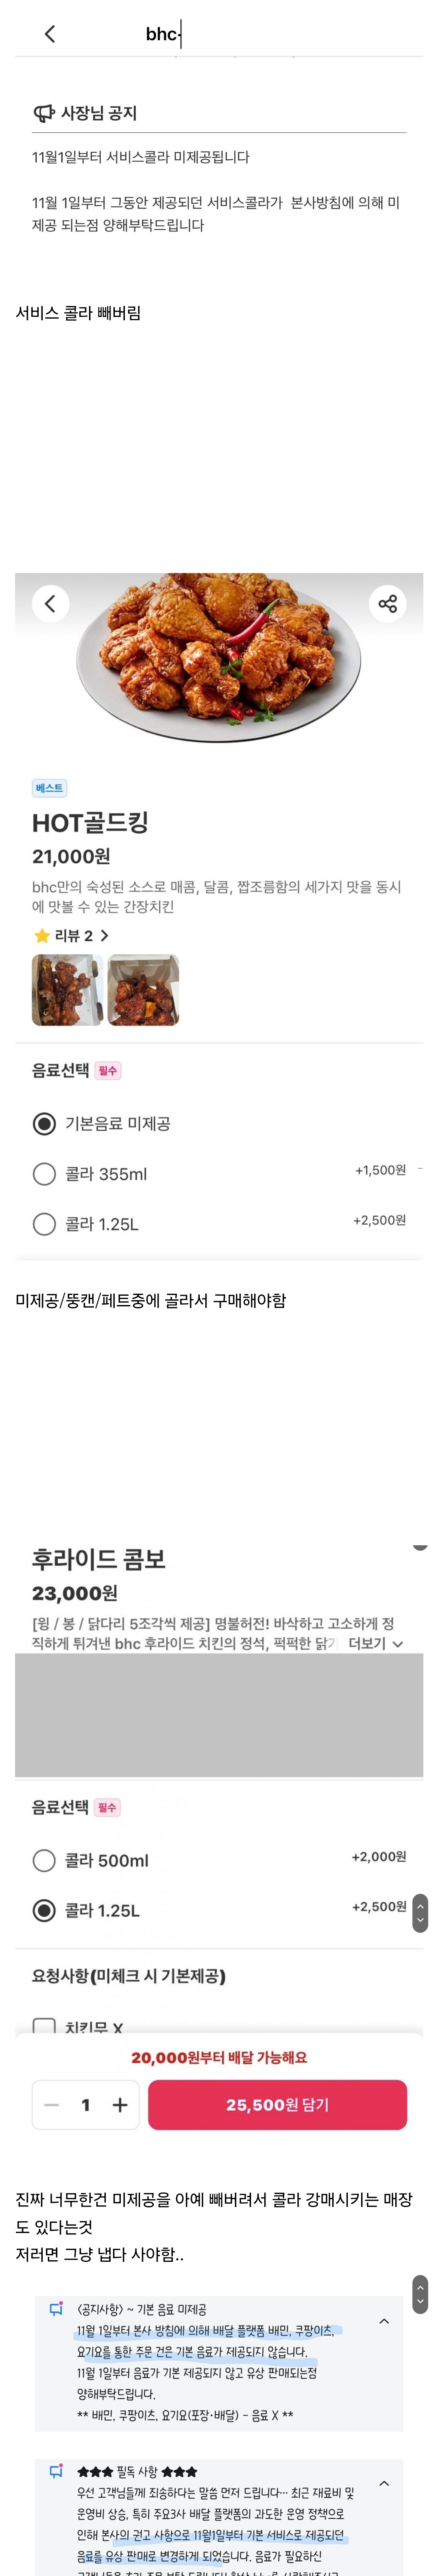
Task: Increase quantity with the plus icon
Action: click(120, 2105)
